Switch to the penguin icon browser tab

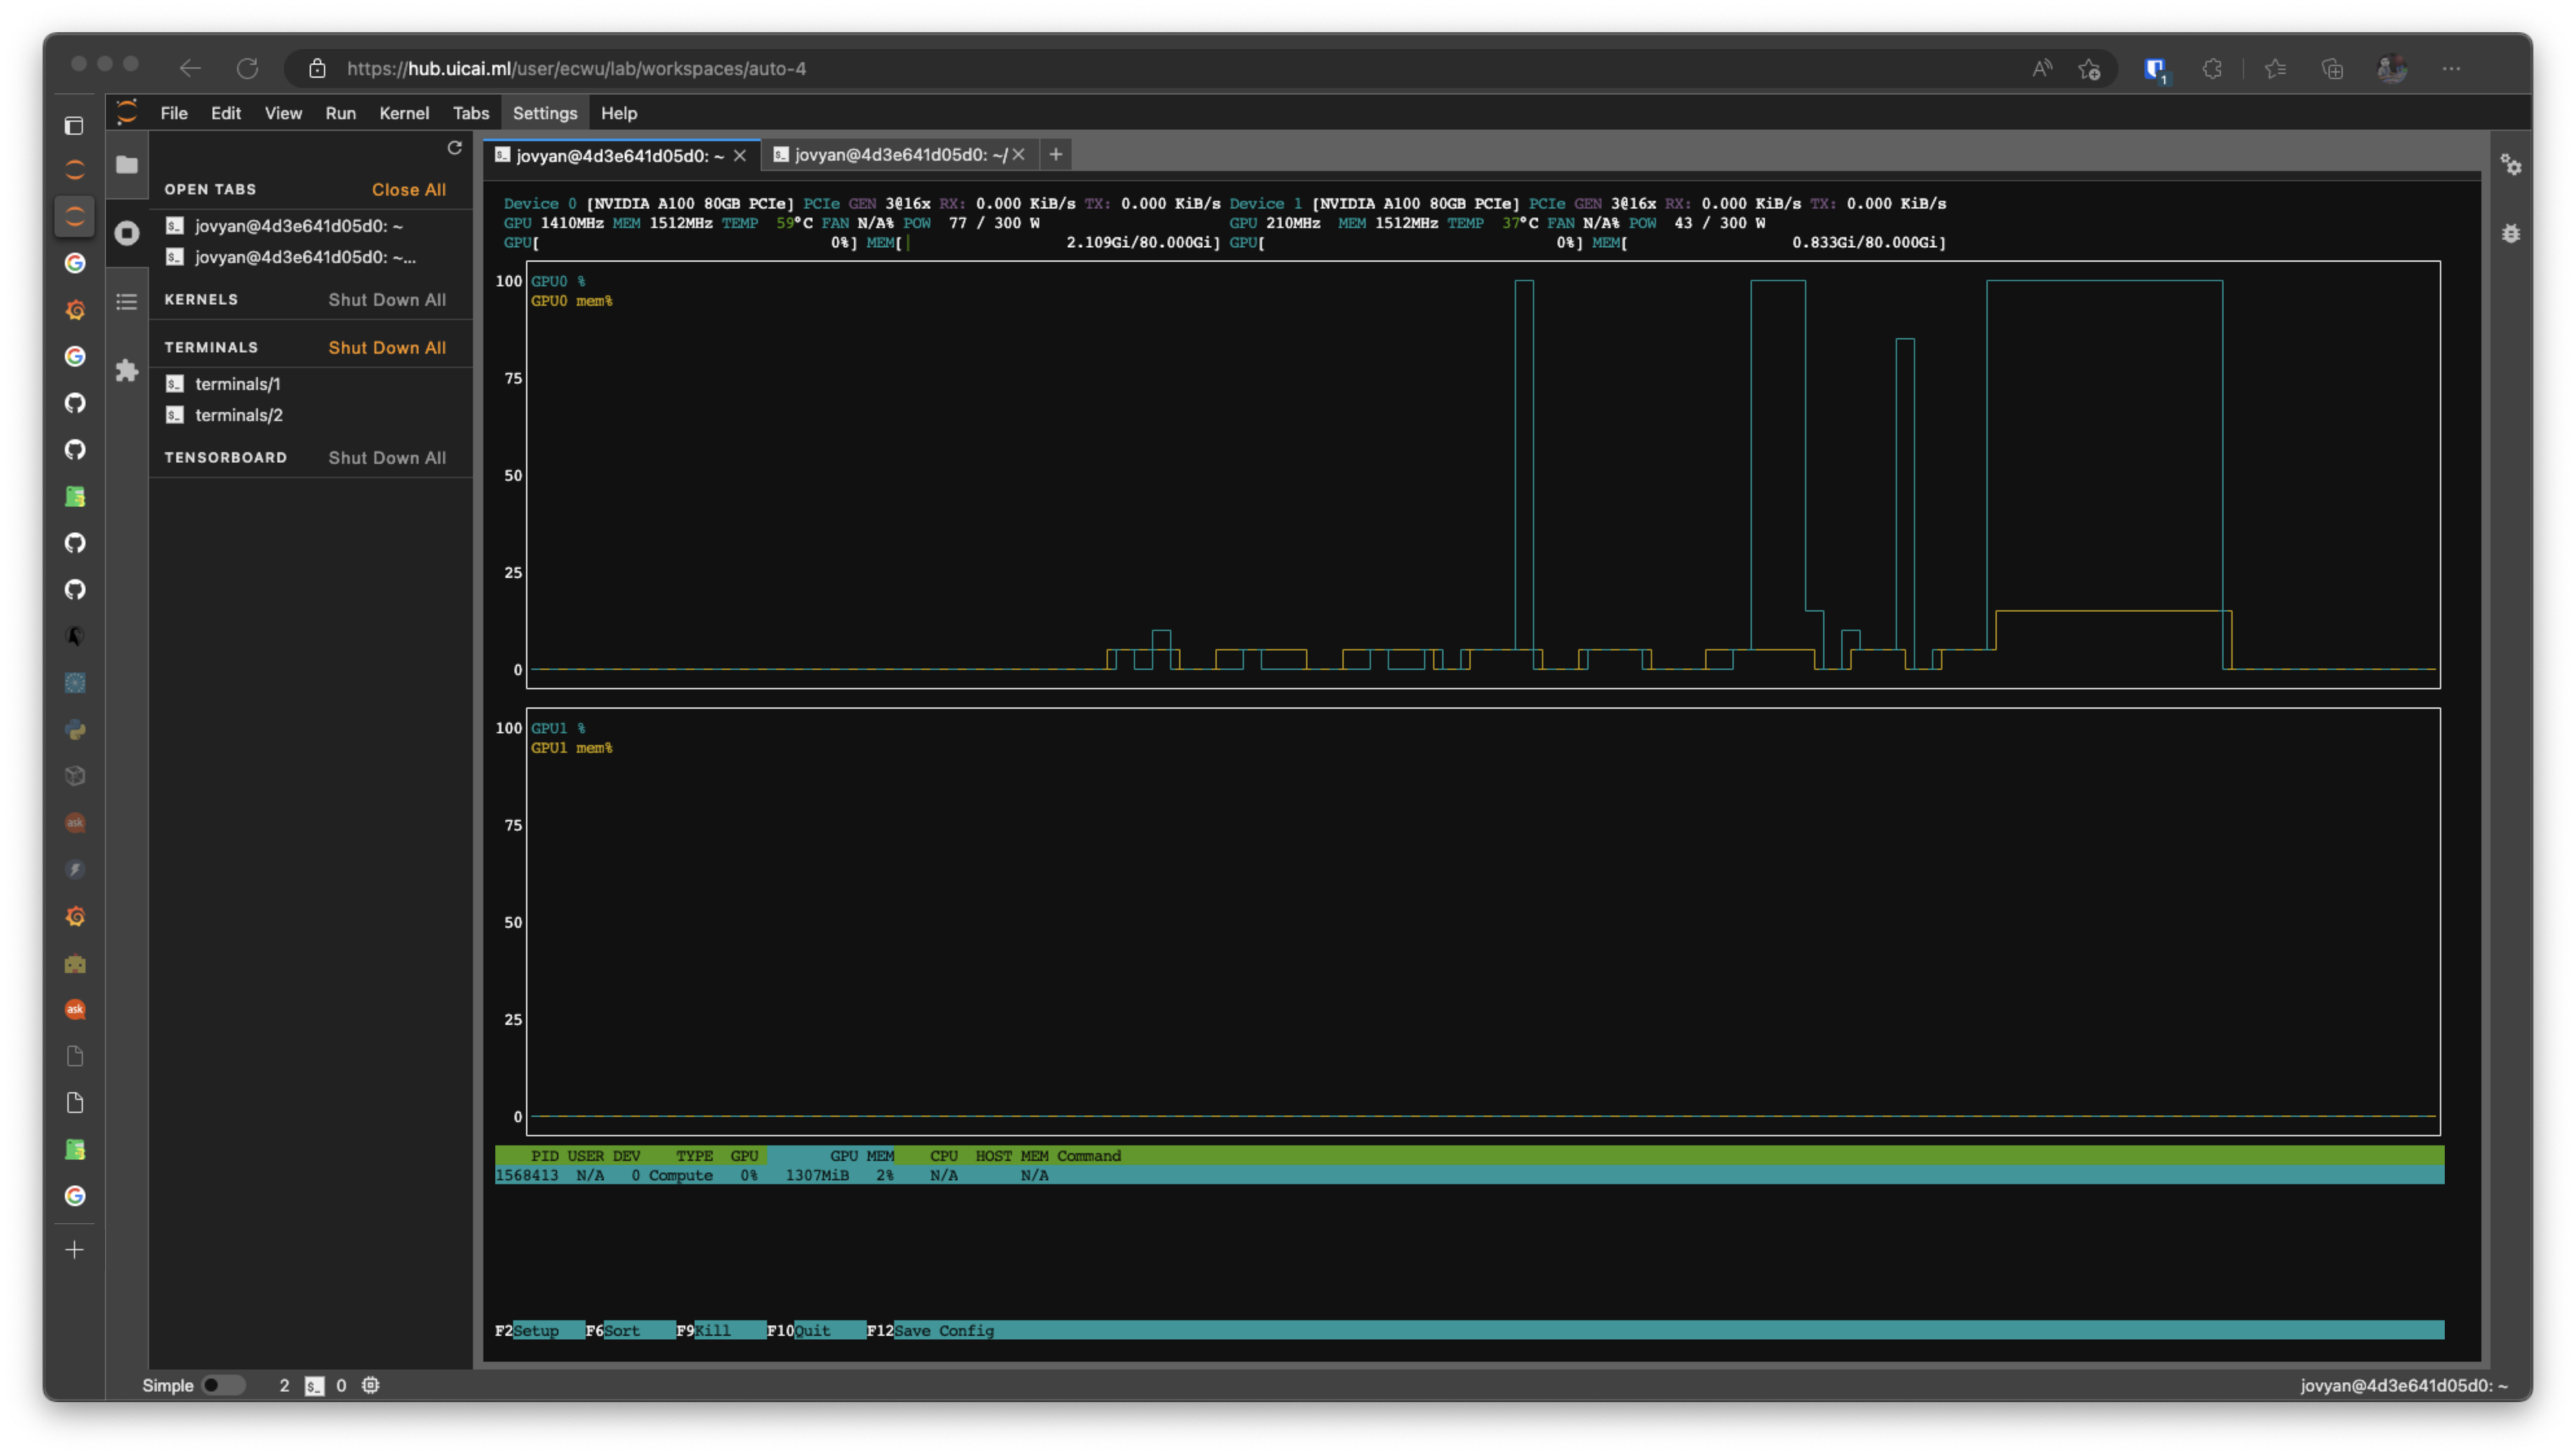click(x=75, y=636)
